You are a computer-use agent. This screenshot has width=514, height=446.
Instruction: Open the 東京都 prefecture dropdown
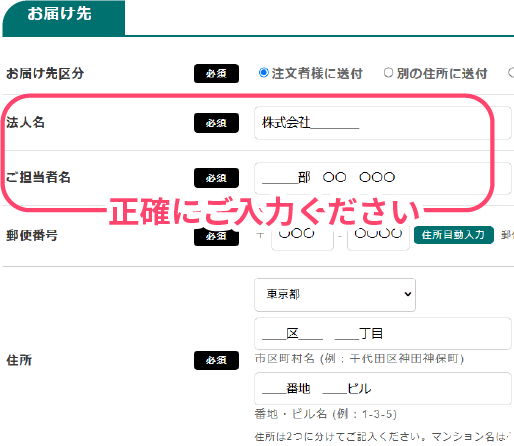[x=335, y=295]
